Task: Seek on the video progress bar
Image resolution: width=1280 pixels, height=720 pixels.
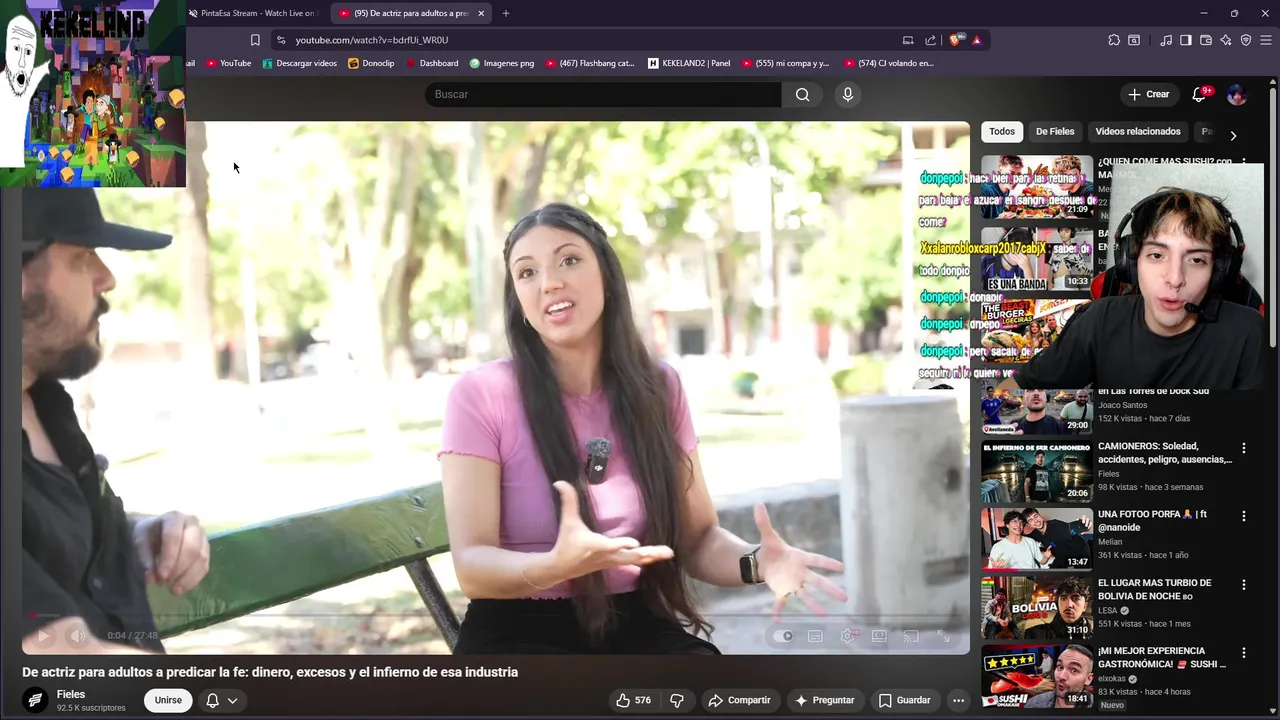Action: point(496,616)
